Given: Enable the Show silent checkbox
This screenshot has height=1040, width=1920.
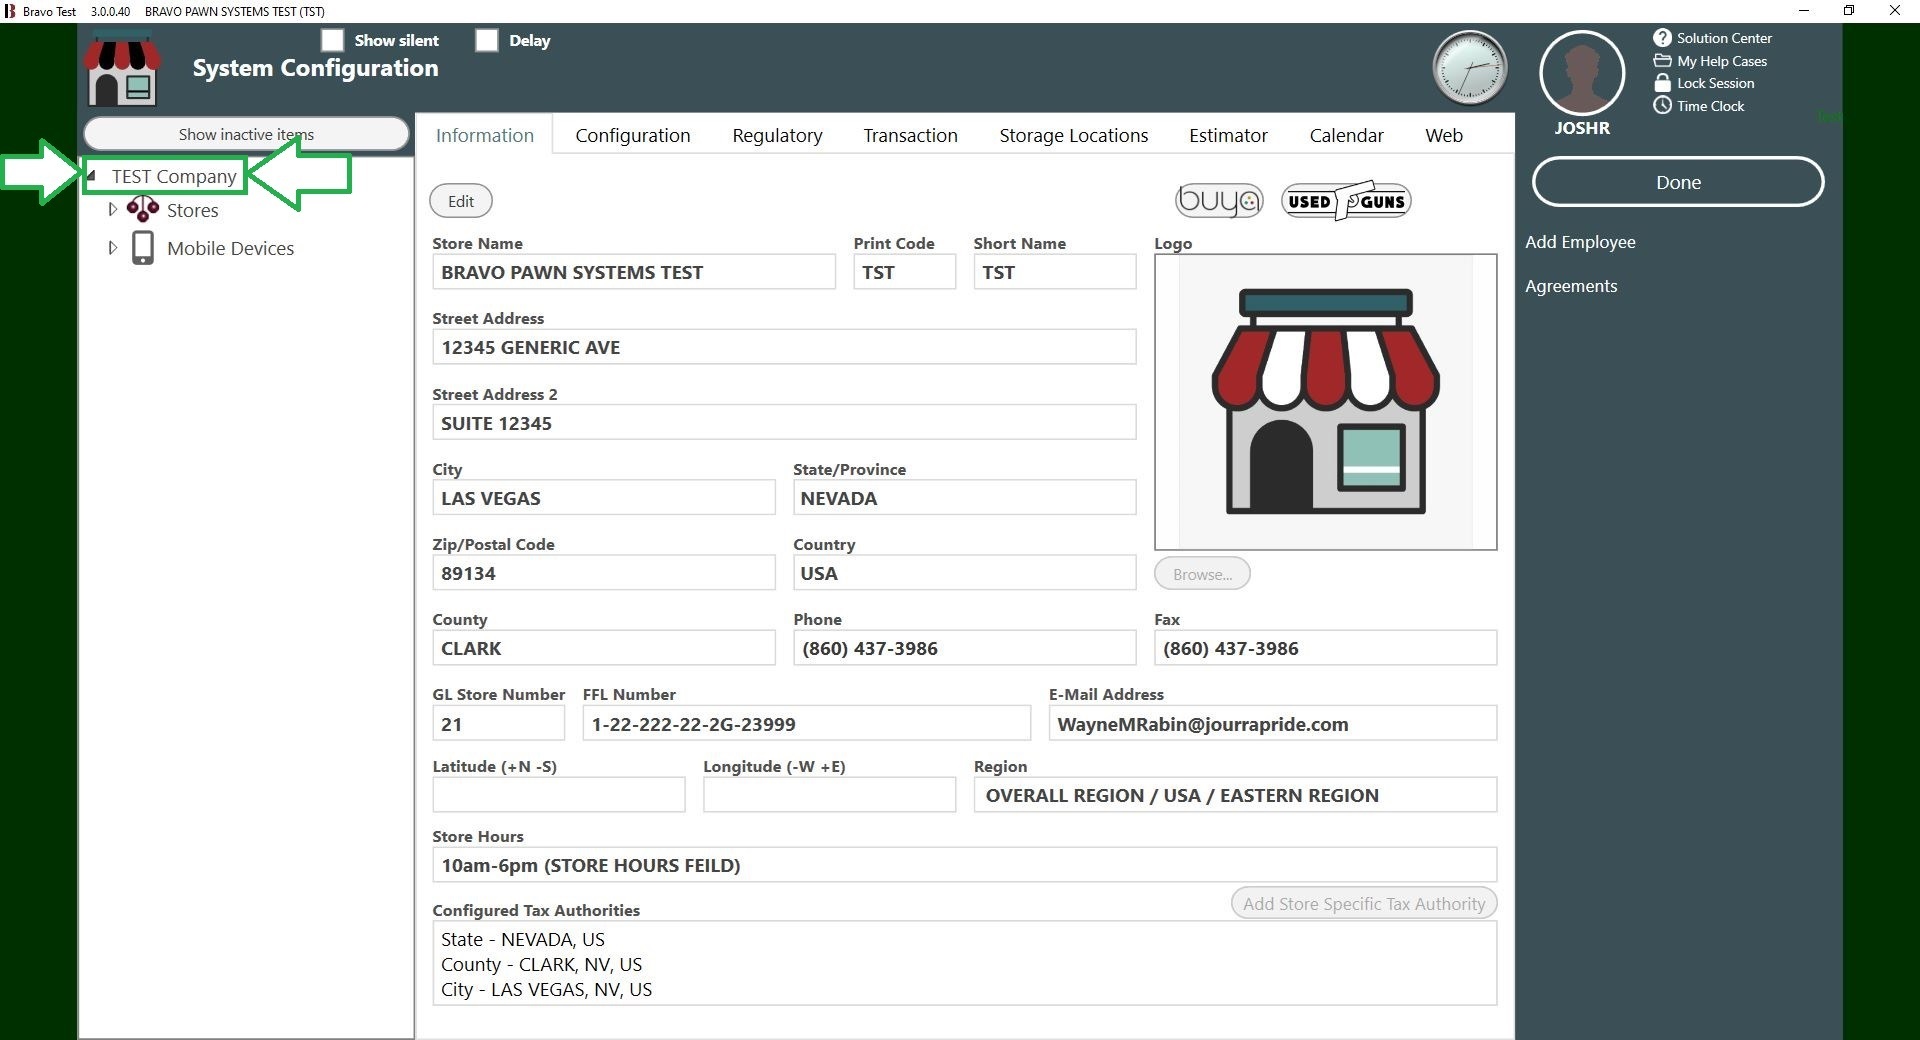Looking at the screenshot, I should tap(332, 40).
